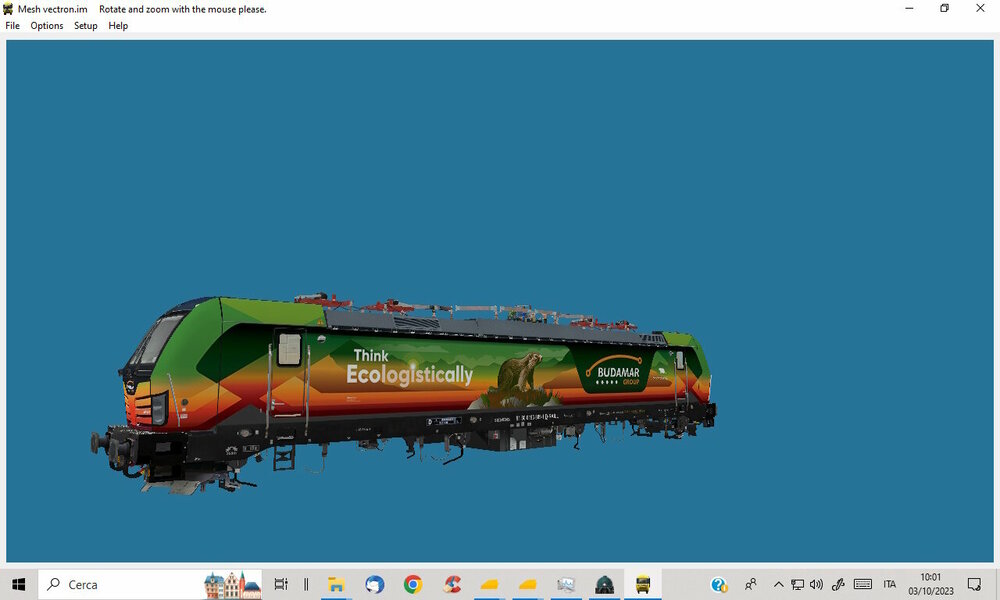Open Task View from the taskbar
The height and width of the screenshot is (600, 1000).
[281, 584]
